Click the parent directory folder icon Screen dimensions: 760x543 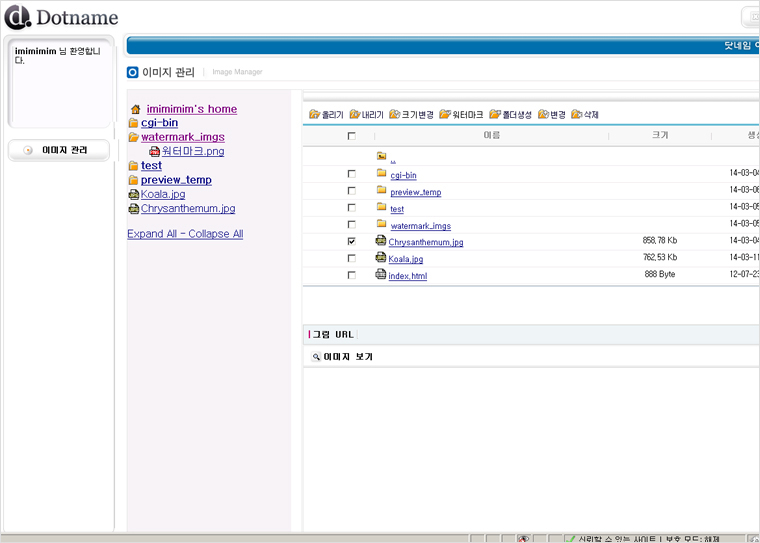pyautogui.click(x=381, y=156)
